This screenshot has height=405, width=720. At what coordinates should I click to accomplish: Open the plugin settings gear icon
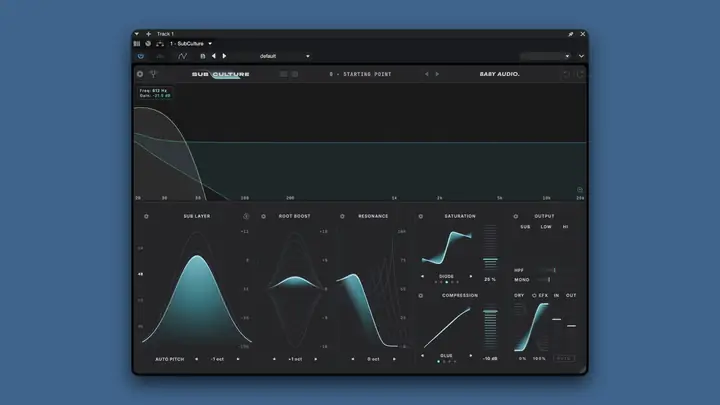pyautogui.click(x=140, y=74)
